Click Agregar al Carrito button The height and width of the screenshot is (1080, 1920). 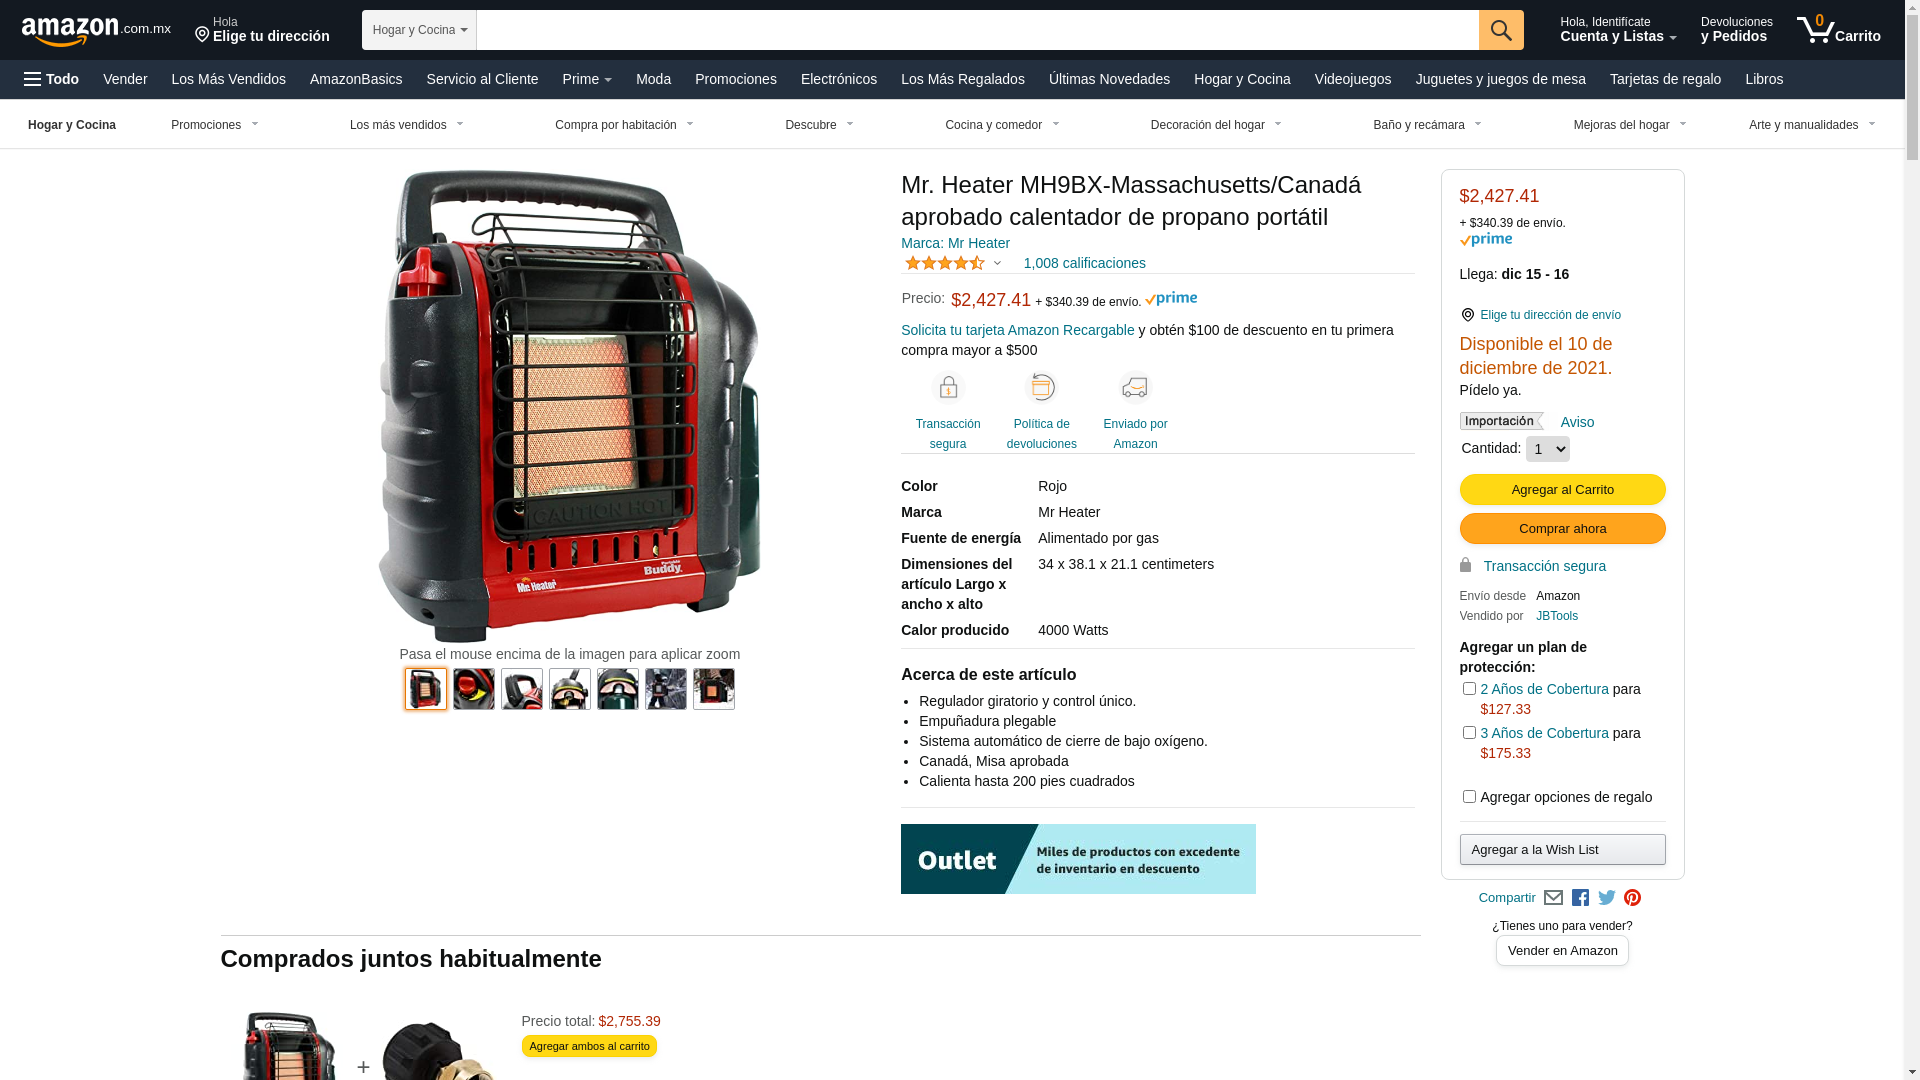pyautogui.click(x=1562, y=489)
